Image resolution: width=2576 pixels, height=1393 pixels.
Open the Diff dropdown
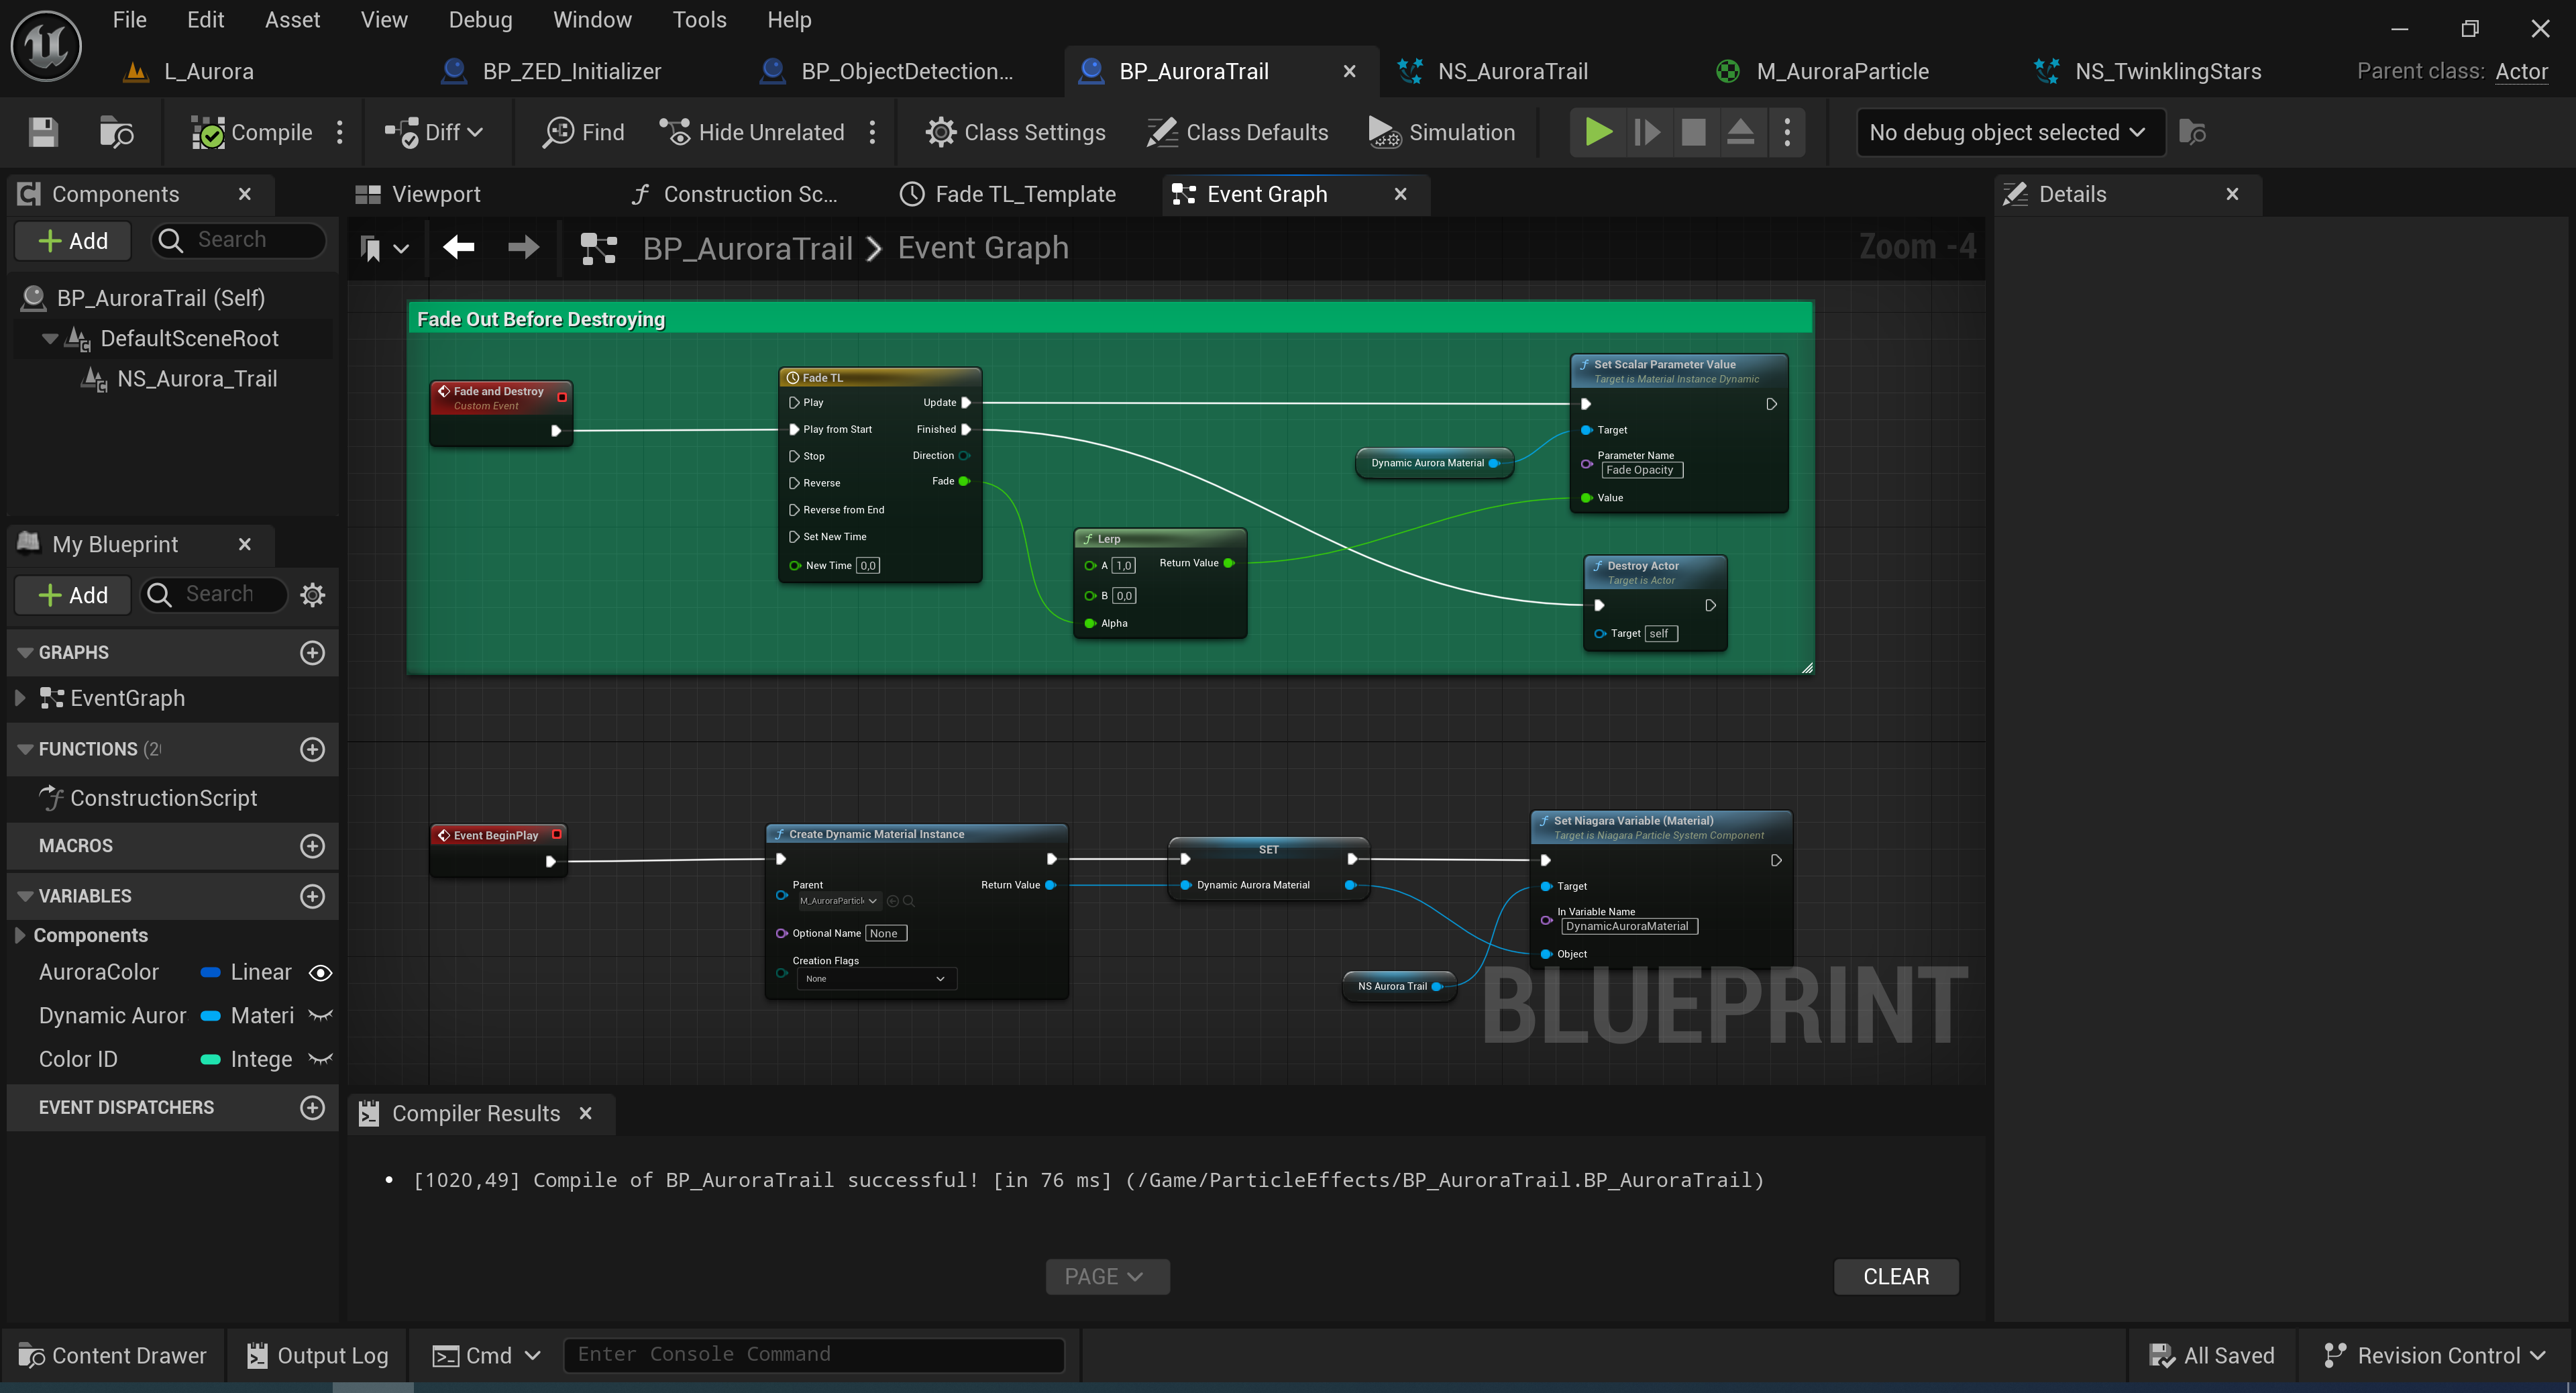tap(434, 132)
